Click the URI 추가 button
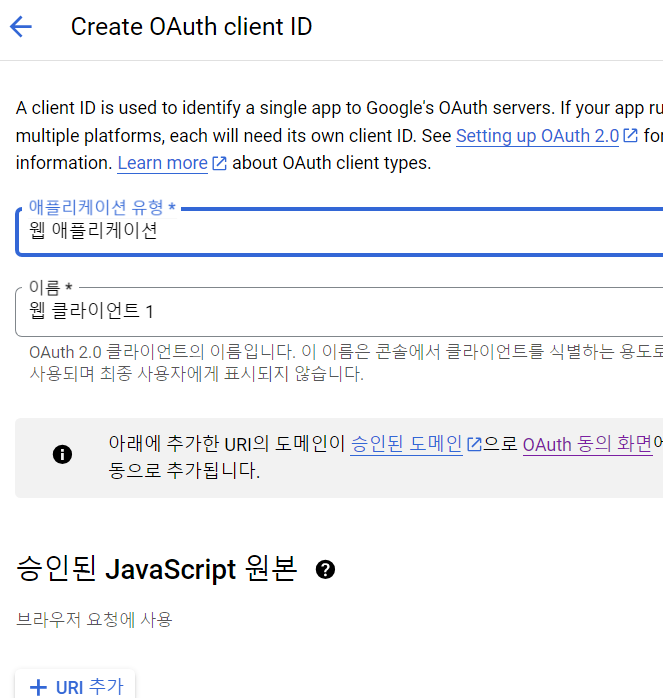663x698 pixels. click(x=75, y=686)
